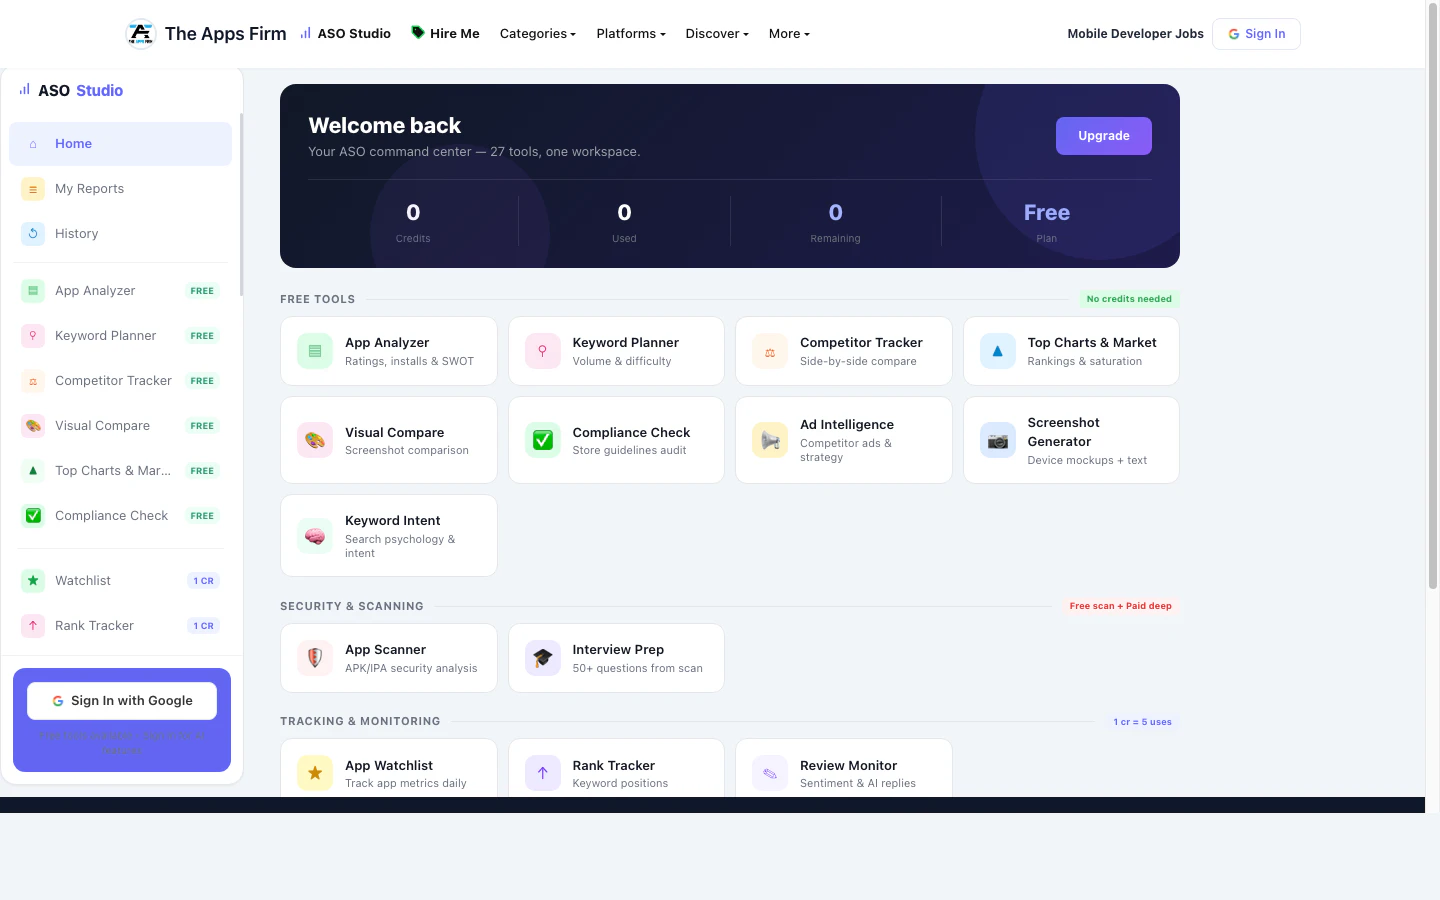
Task: Open Mobile Developer Jobs link
Action: [1135, 34]
